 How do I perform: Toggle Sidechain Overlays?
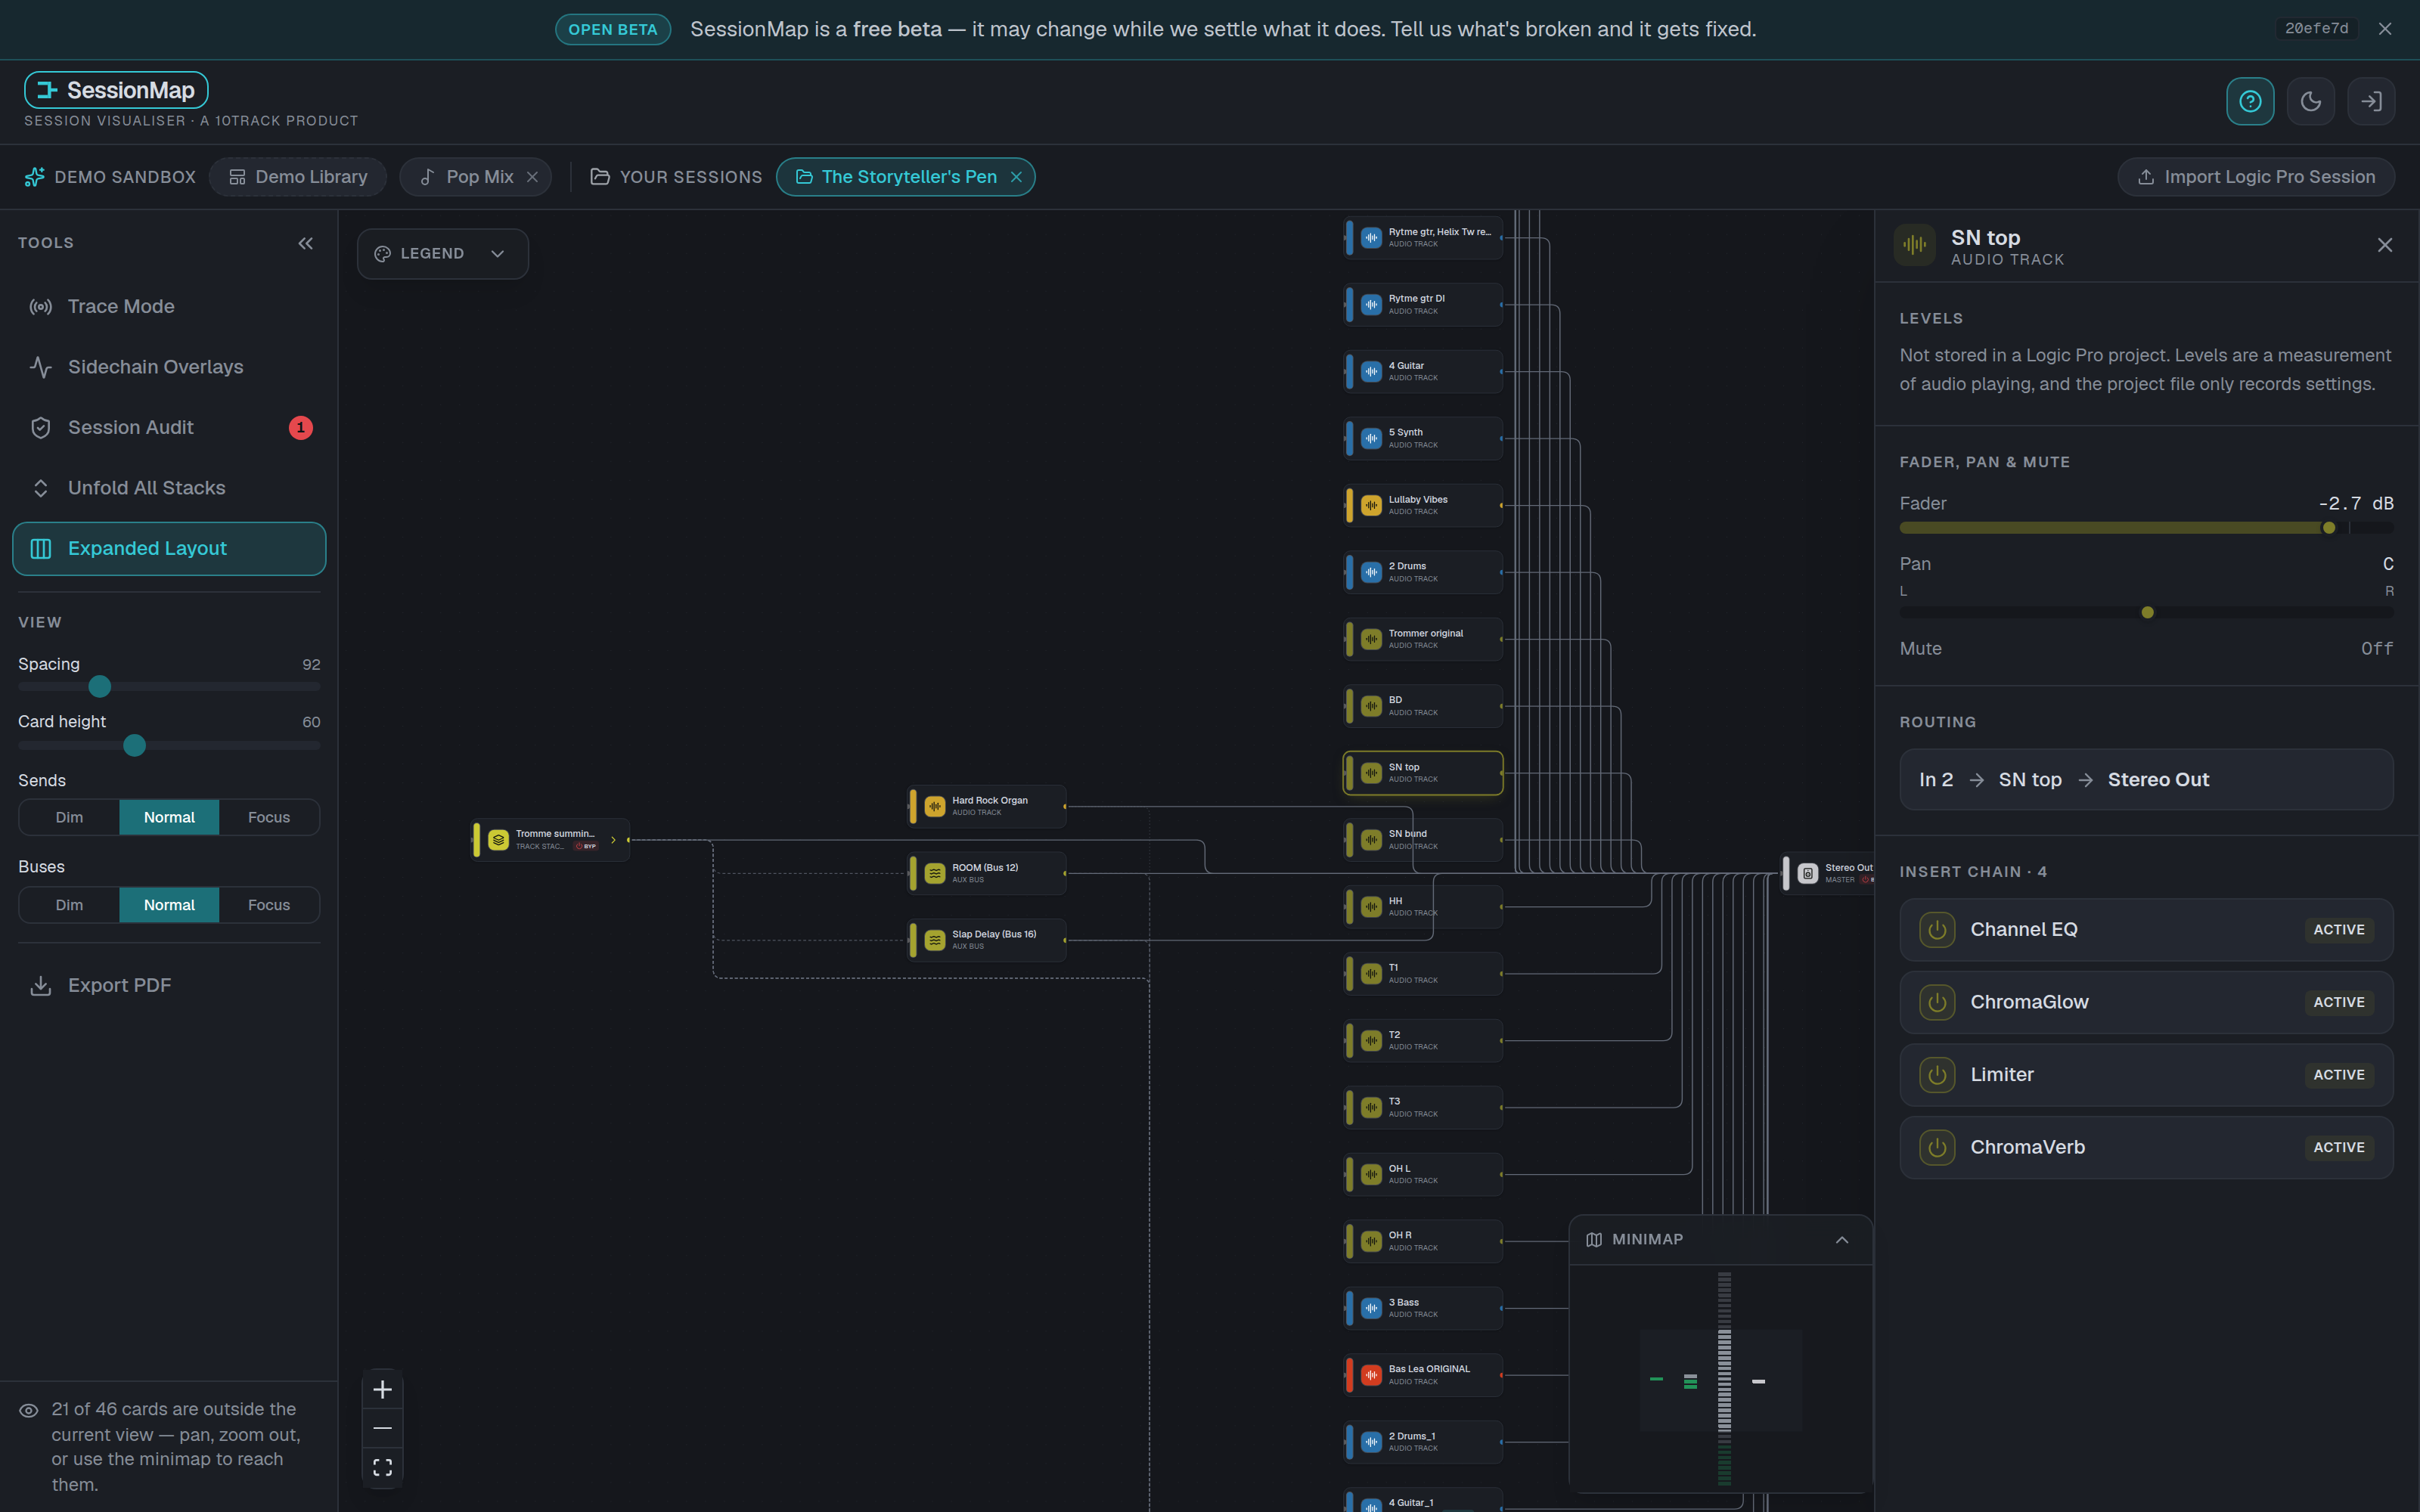[x=169, y=367]
